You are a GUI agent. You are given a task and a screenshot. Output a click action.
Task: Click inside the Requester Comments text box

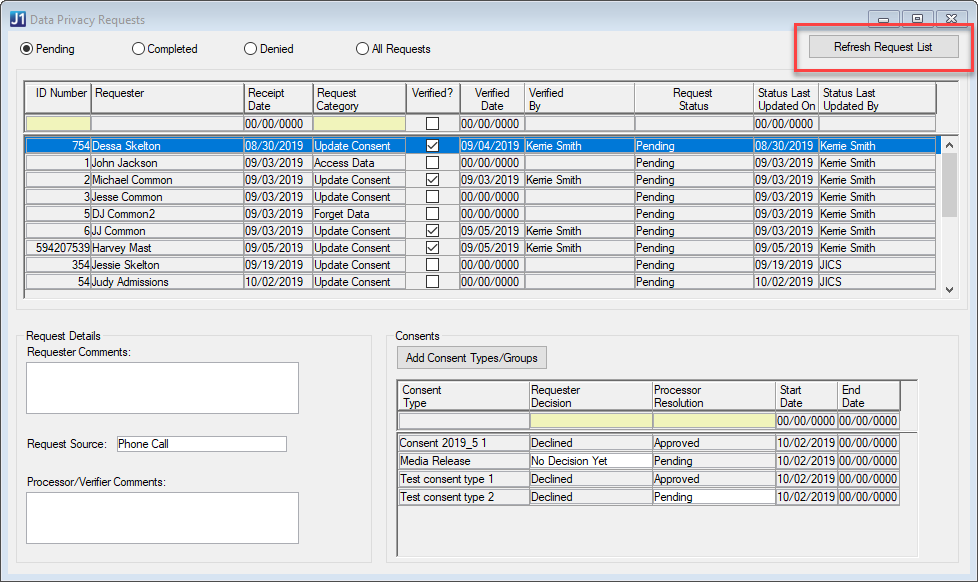click(162, 387)
